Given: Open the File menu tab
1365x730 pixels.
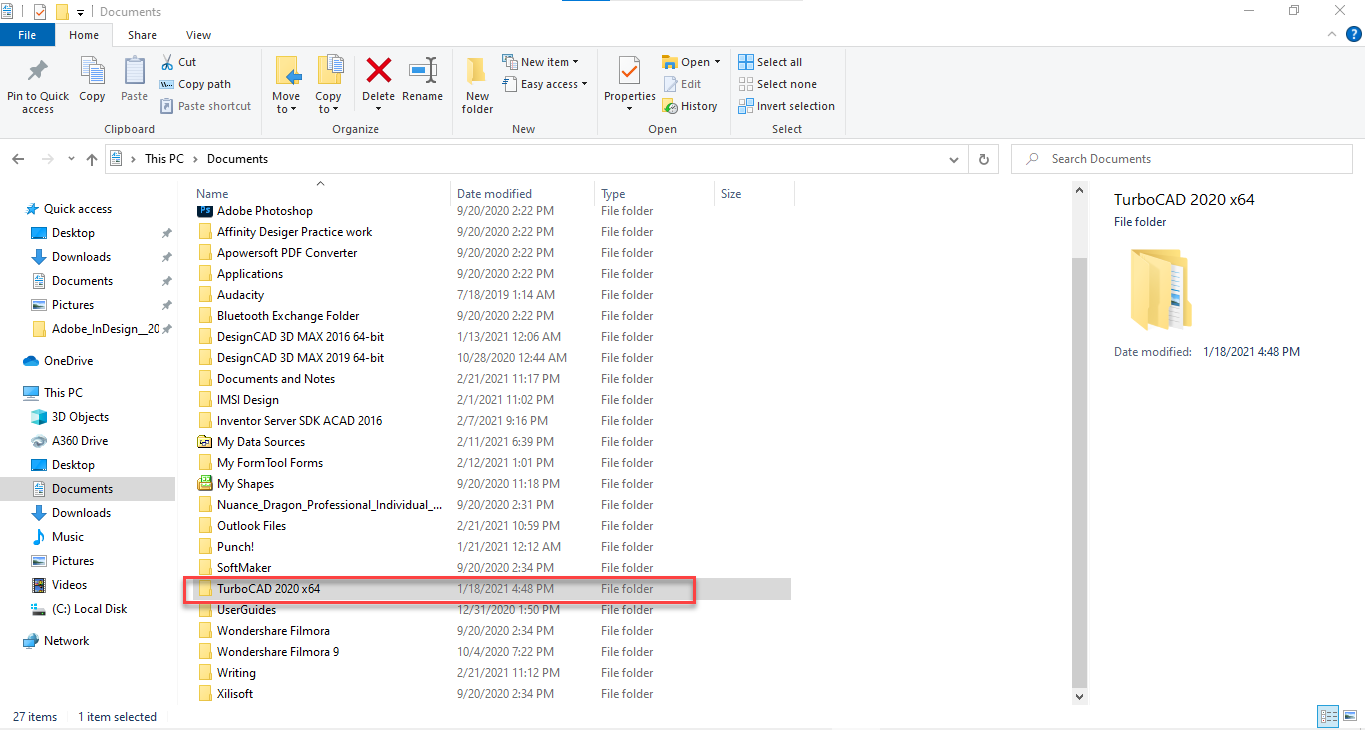Looking at the screenshot, I should pyautogui.click(x=27, y=35).
